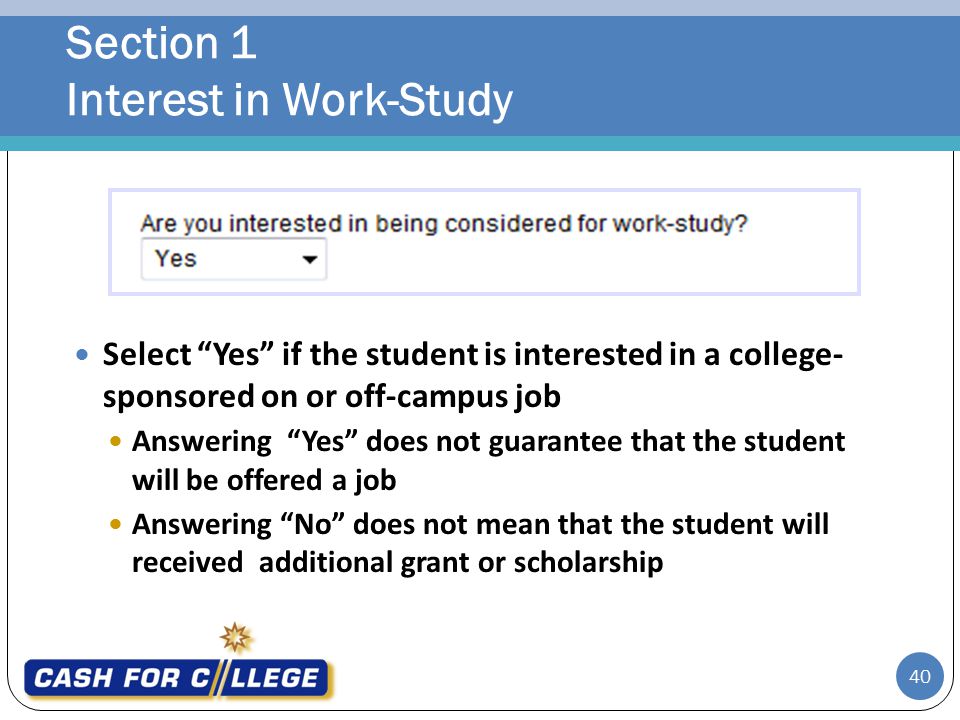Click the orange bullet before Answering Yes

coord(115,441)
